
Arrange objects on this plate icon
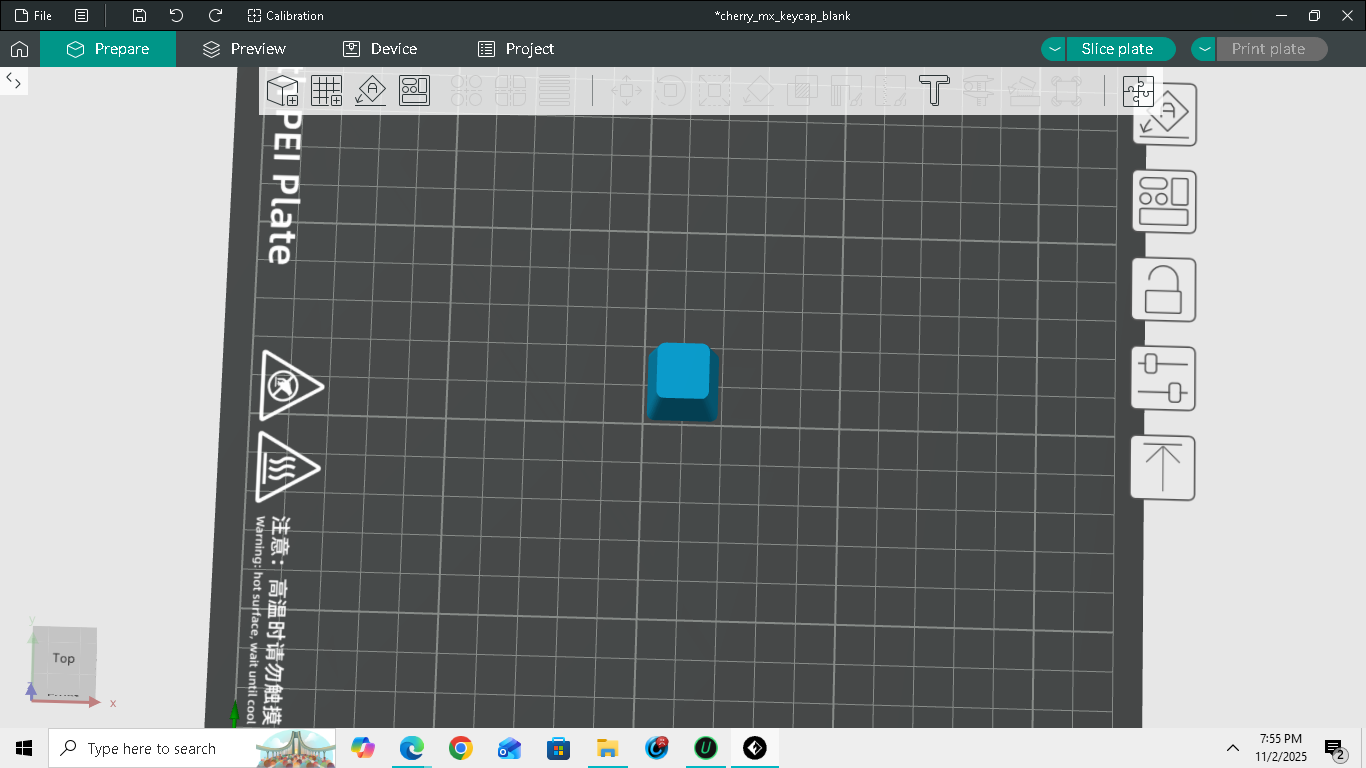(1164, 203)
